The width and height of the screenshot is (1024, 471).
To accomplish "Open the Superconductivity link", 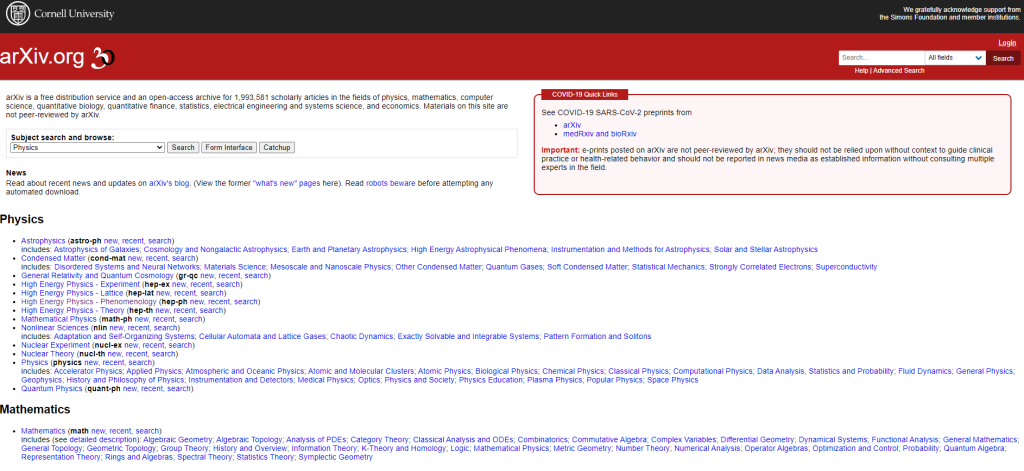I will pos(846,267).
